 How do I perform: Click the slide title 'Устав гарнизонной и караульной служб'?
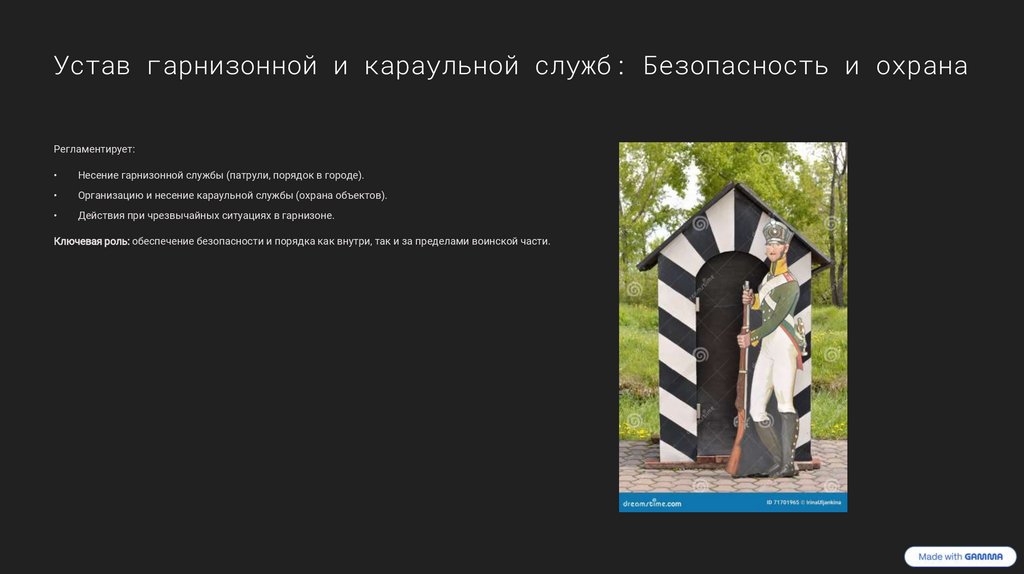point(511,66)
